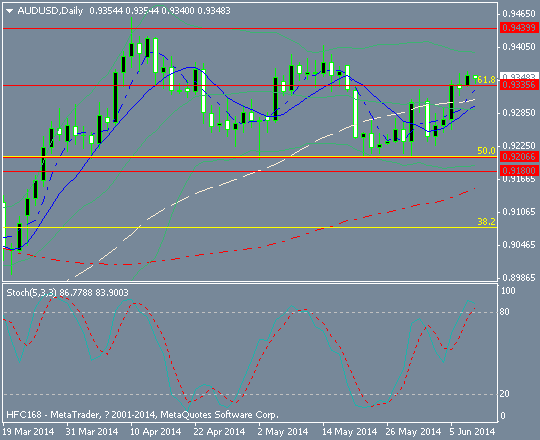Screen dimensions: 540x440
Task: Select the 0.94650 price scale value
Action: click(x=519, y=14)
